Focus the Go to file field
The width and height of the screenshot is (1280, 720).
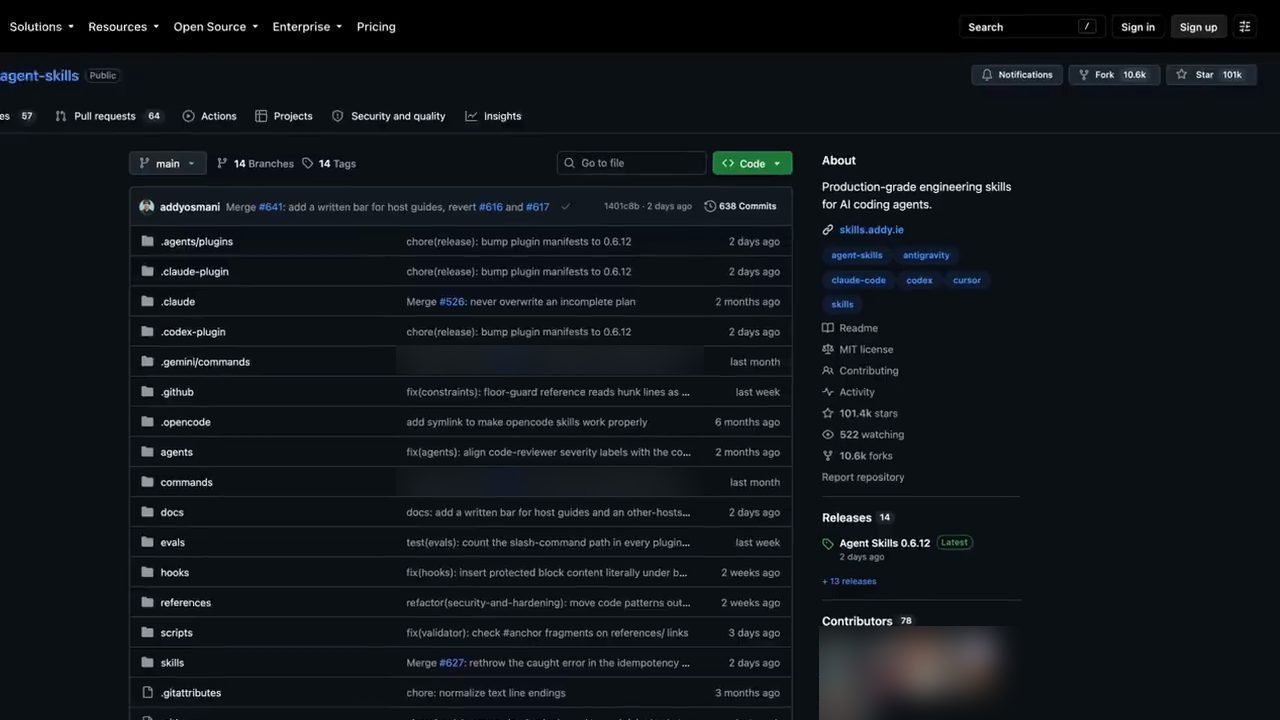pyautogui.click(x=632, y=163)
